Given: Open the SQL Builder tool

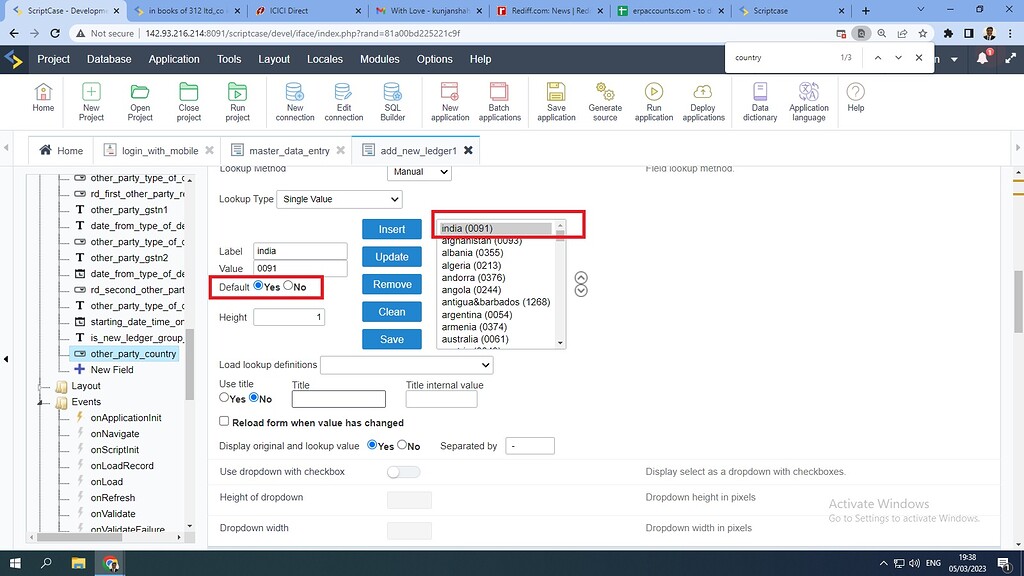Looking at the screenshot, I should click(392, 100).
